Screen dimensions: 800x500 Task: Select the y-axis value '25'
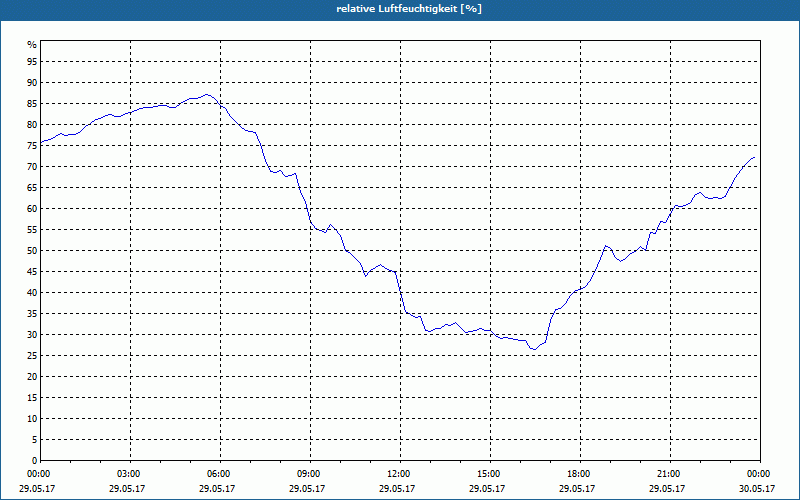(x=32, y=356)
